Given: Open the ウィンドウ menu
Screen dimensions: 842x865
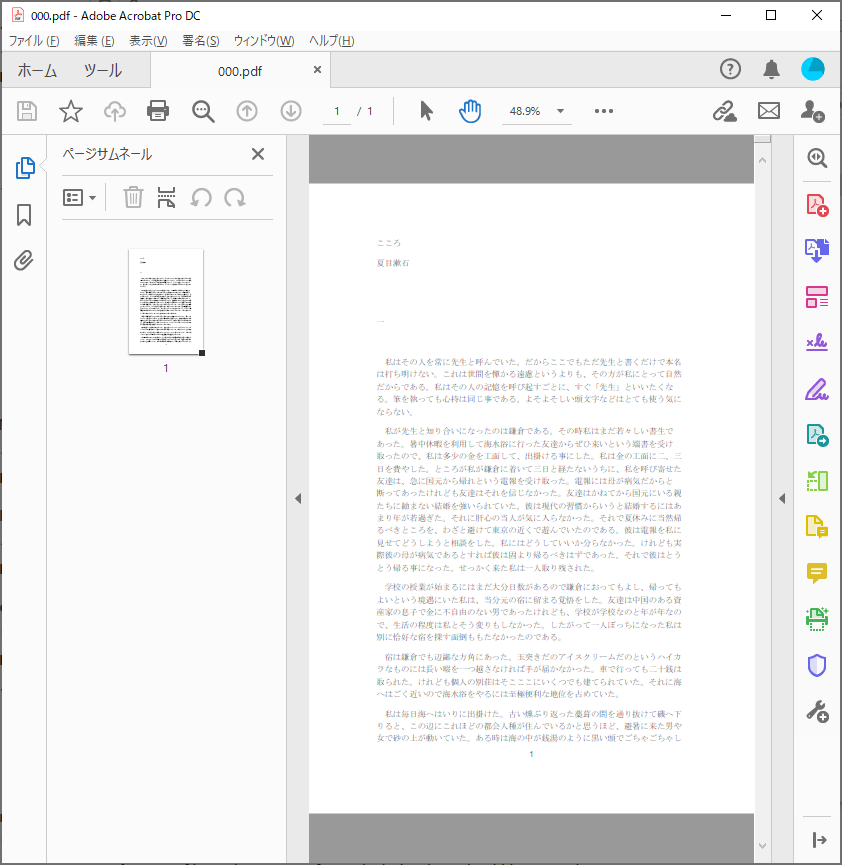Looking at the screenshot, I should point(264,41).
